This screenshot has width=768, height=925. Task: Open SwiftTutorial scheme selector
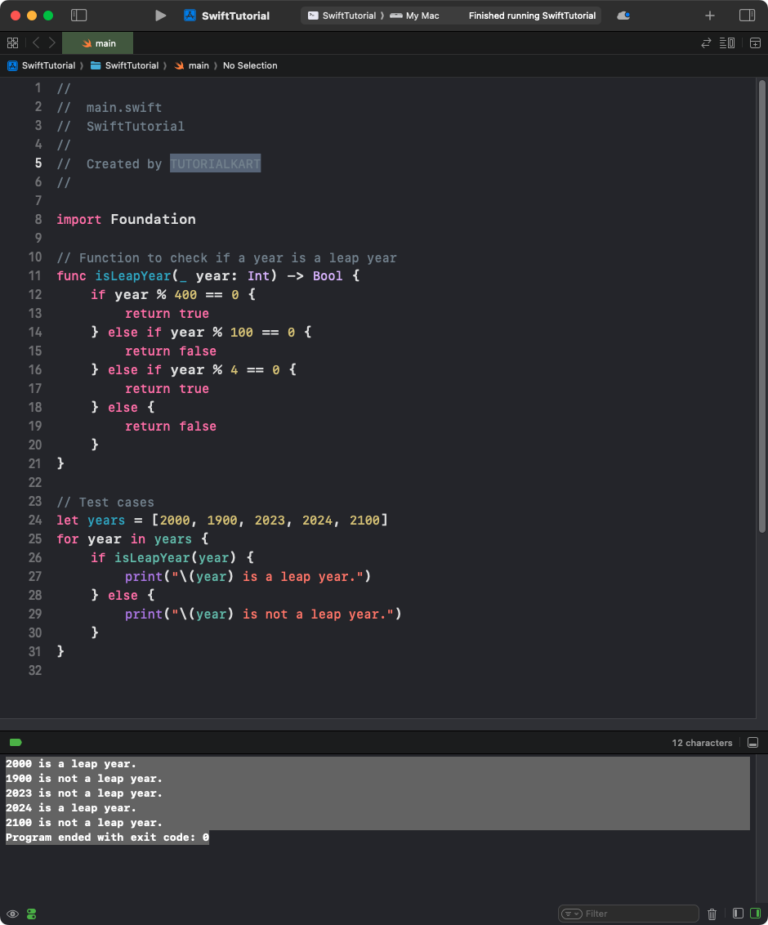342,16
